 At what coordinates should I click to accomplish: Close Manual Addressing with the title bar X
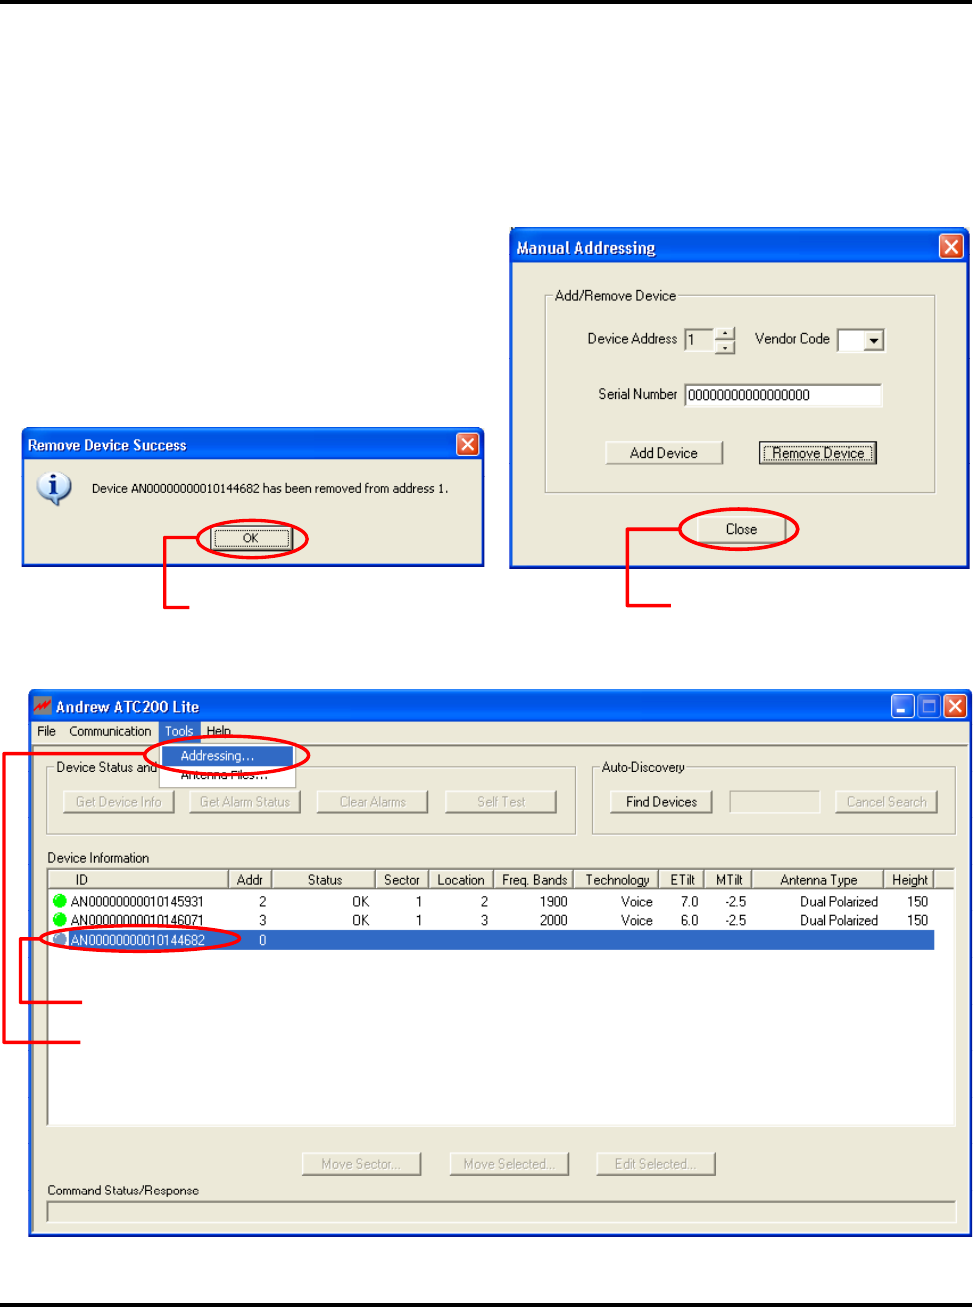coord(951,246)
